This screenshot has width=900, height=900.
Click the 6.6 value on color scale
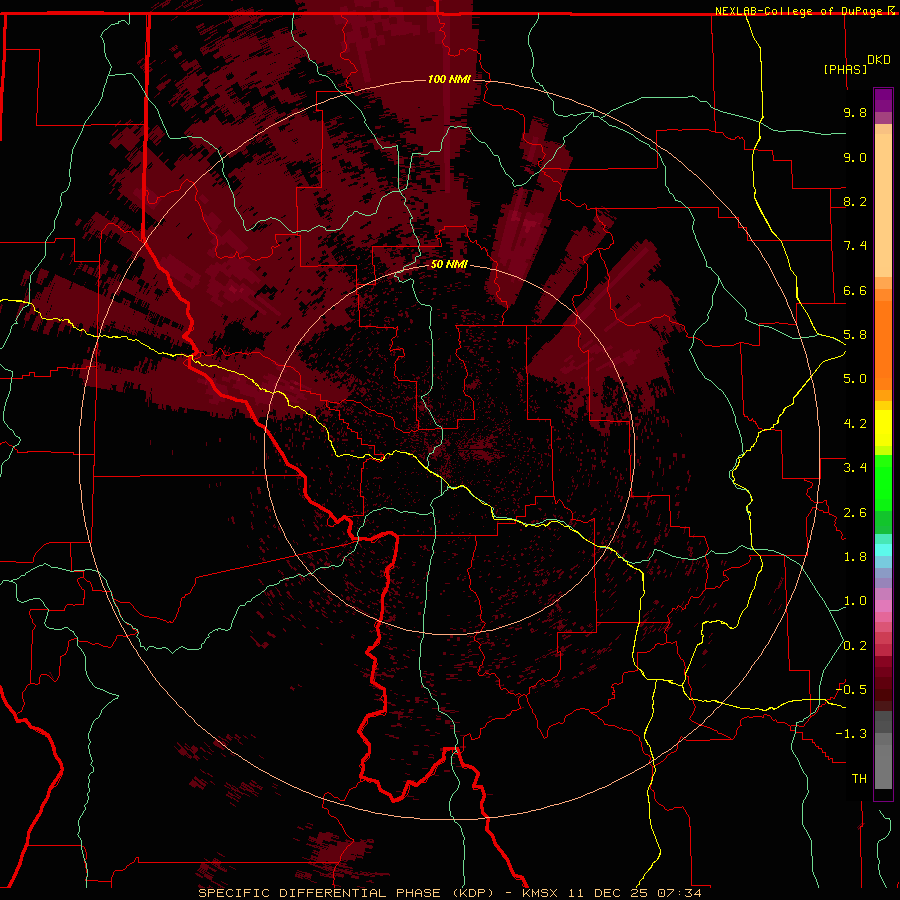point(855,290)
